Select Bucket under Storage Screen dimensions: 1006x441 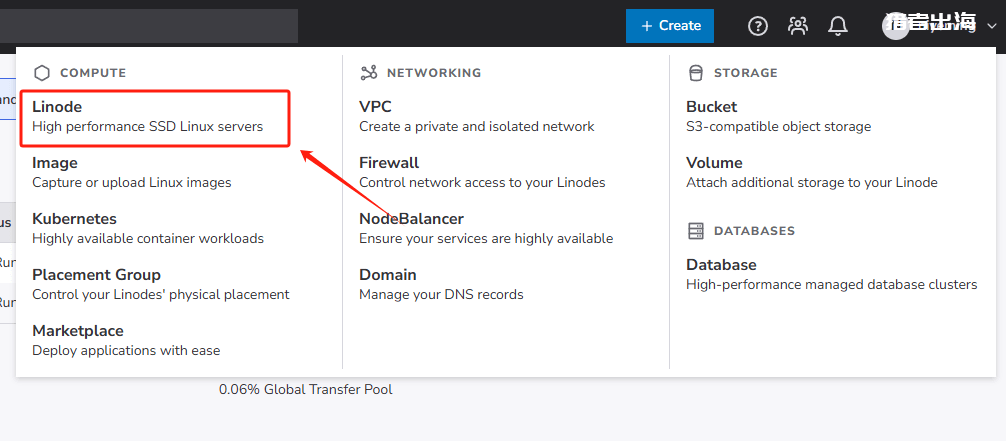(x=778, y=116)
